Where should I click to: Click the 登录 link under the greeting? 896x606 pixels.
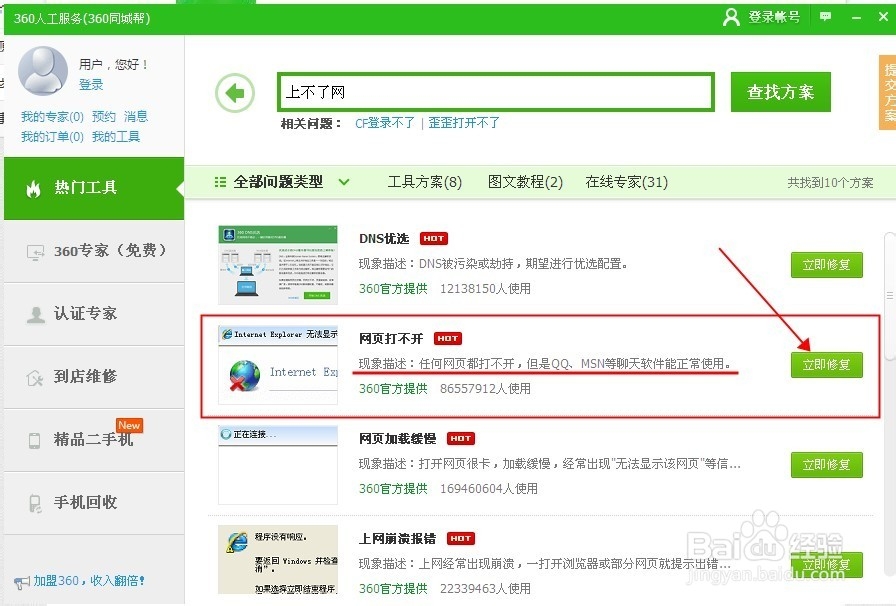click(x=91, y=85)
